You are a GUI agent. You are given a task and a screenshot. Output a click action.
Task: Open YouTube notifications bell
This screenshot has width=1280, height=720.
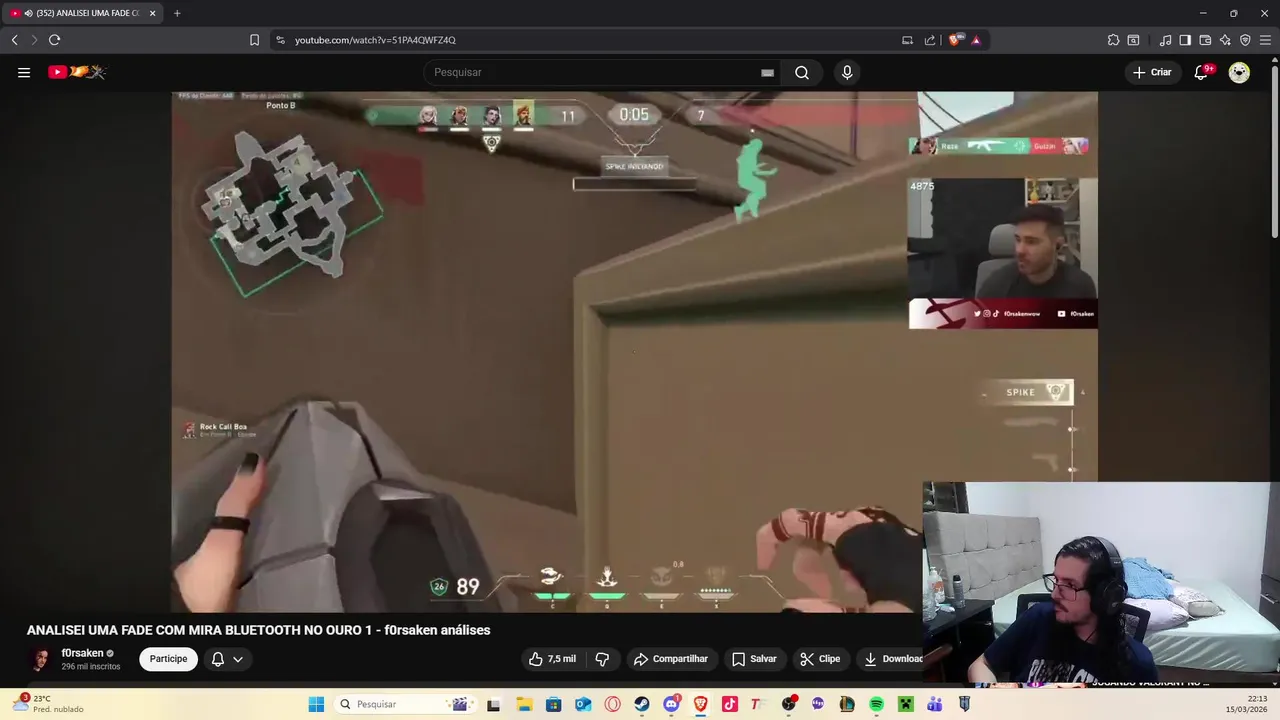click(x=1201, y=72)
